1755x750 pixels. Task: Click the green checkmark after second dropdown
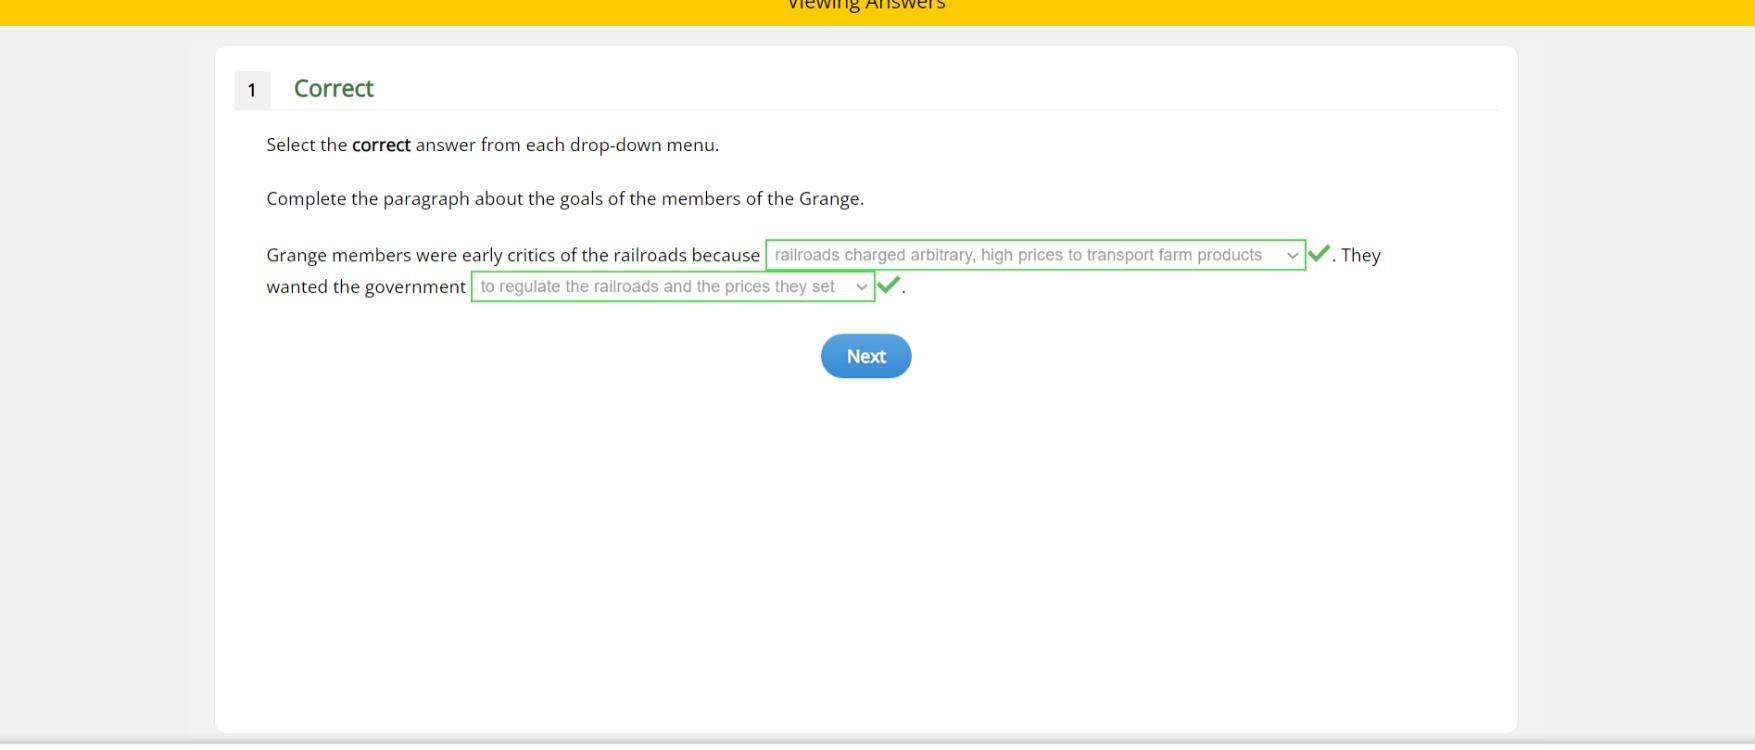(x=888, y=285)
